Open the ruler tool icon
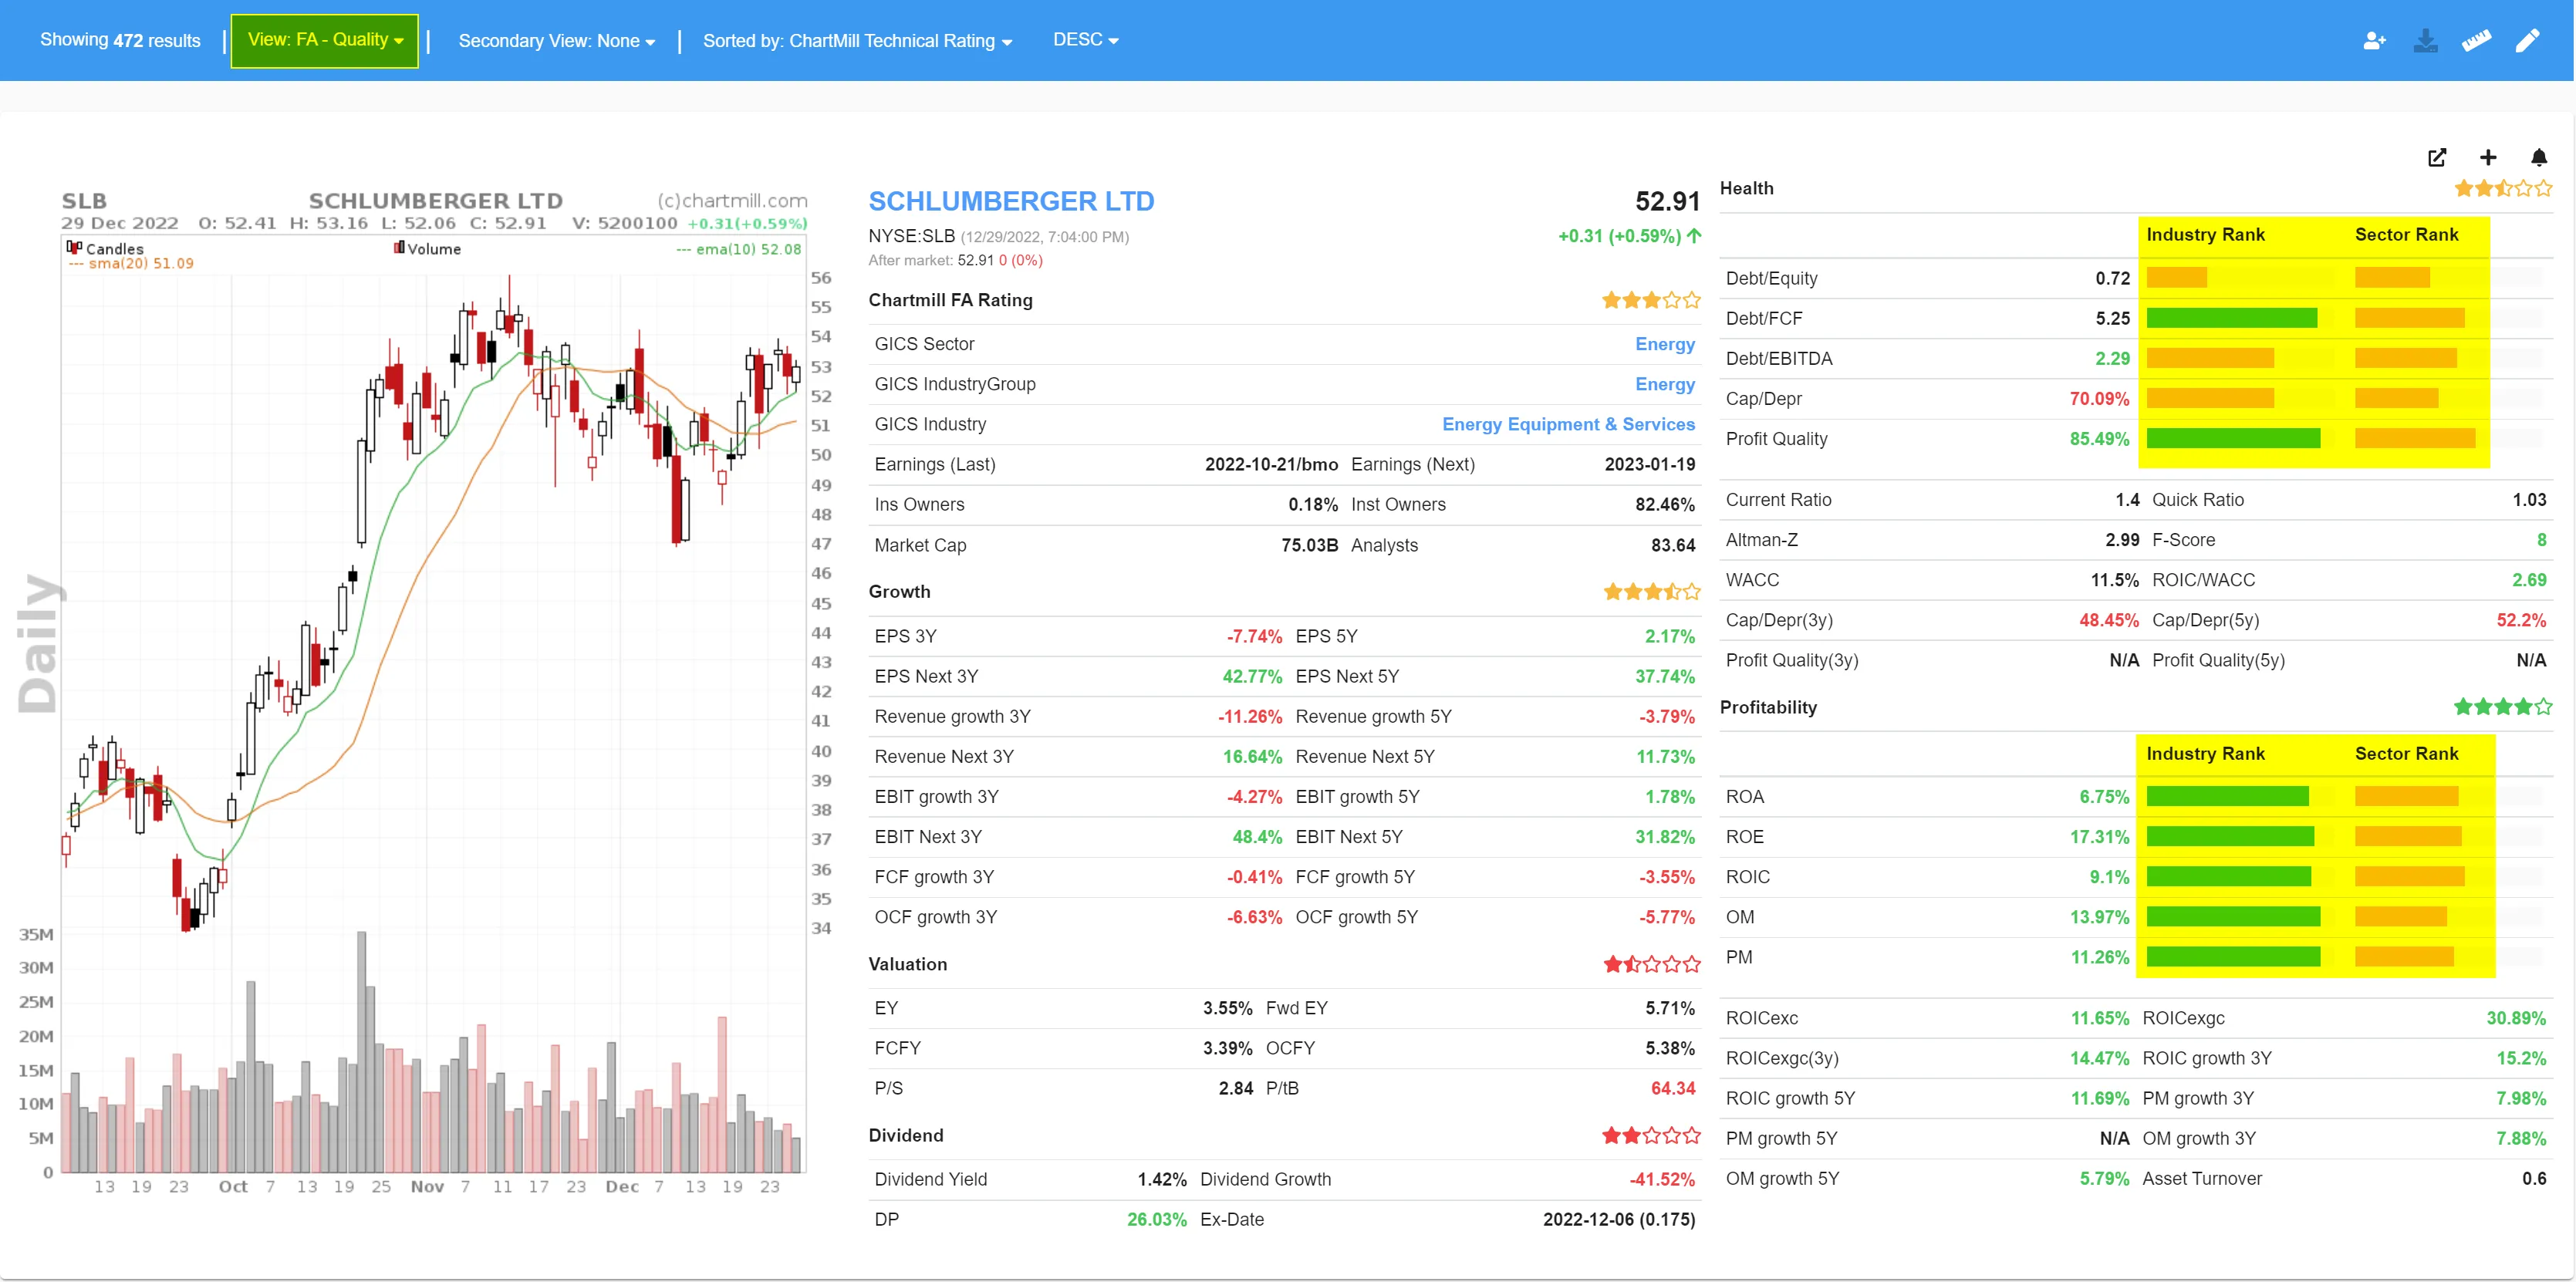 tap(2476, 41)
